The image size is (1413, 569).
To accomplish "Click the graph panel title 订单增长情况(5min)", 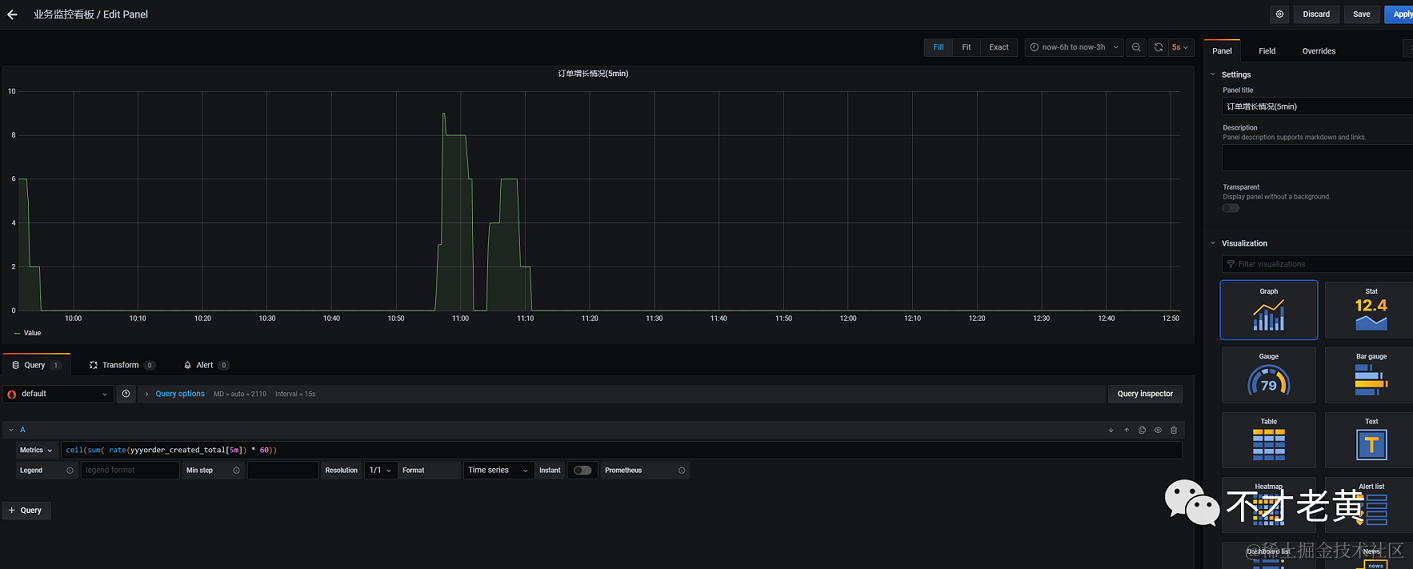I will (593, 73).
